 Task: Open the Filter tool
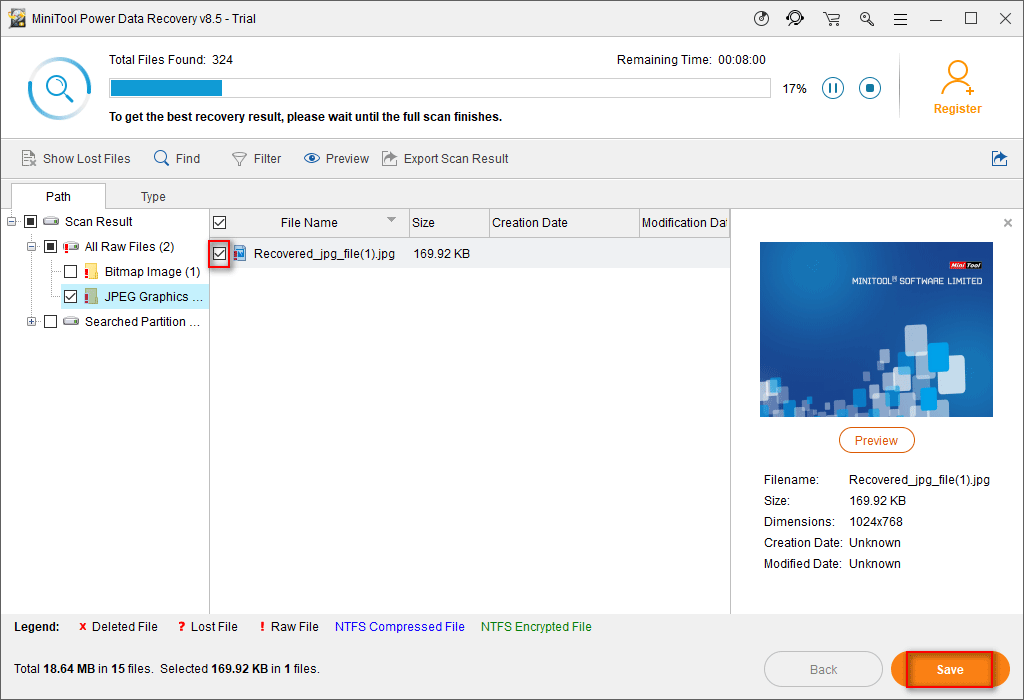[x=257, y=159]
